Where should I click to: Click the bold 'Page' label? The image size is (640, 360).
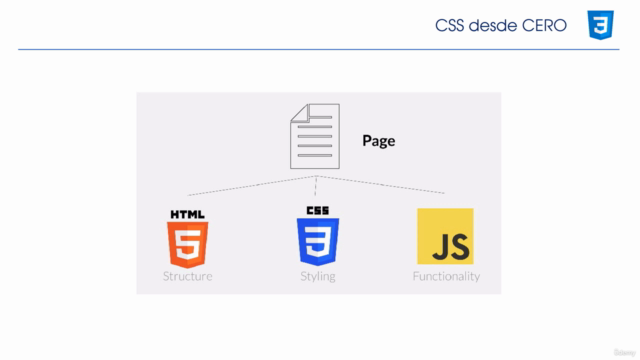(379, 141)
